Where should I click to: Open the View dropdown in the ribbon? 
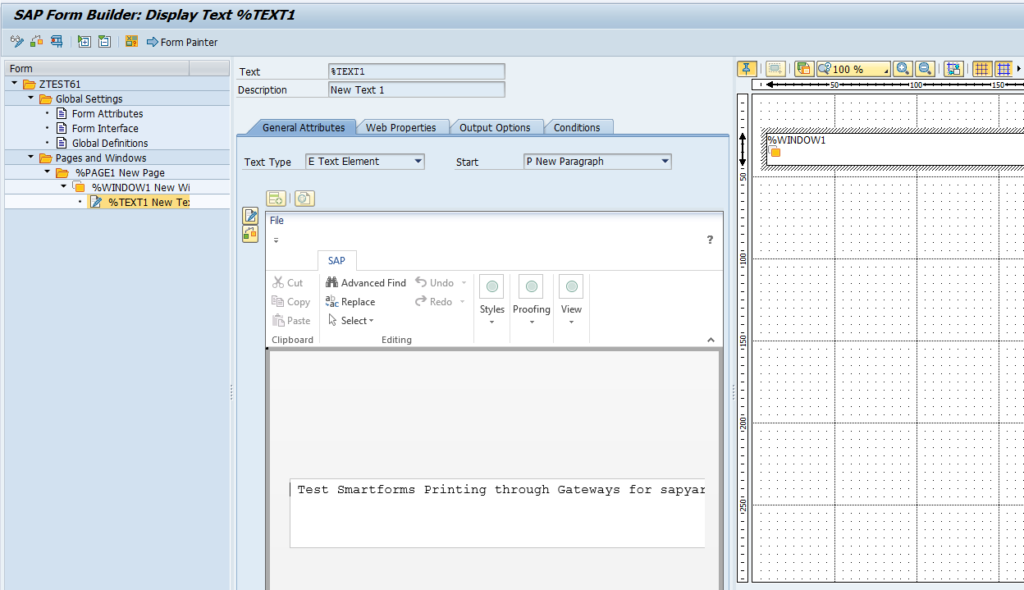pyautogui.click(x=571, y=301)
